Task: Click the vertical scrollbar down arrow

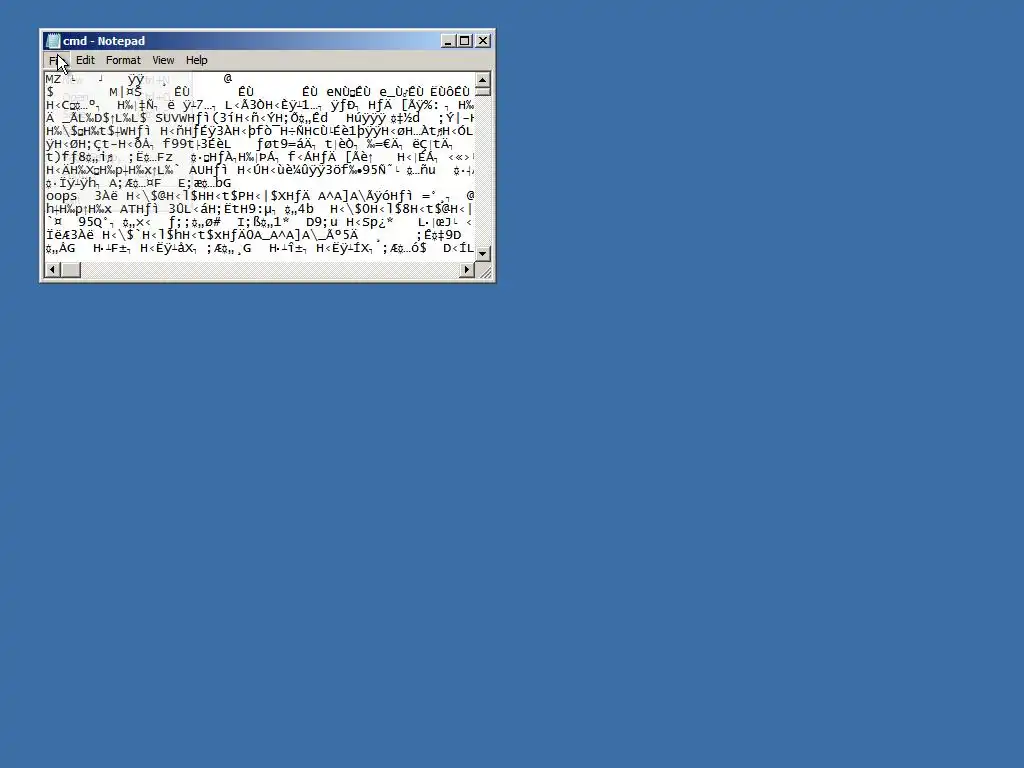Action: tap(483, 253)
